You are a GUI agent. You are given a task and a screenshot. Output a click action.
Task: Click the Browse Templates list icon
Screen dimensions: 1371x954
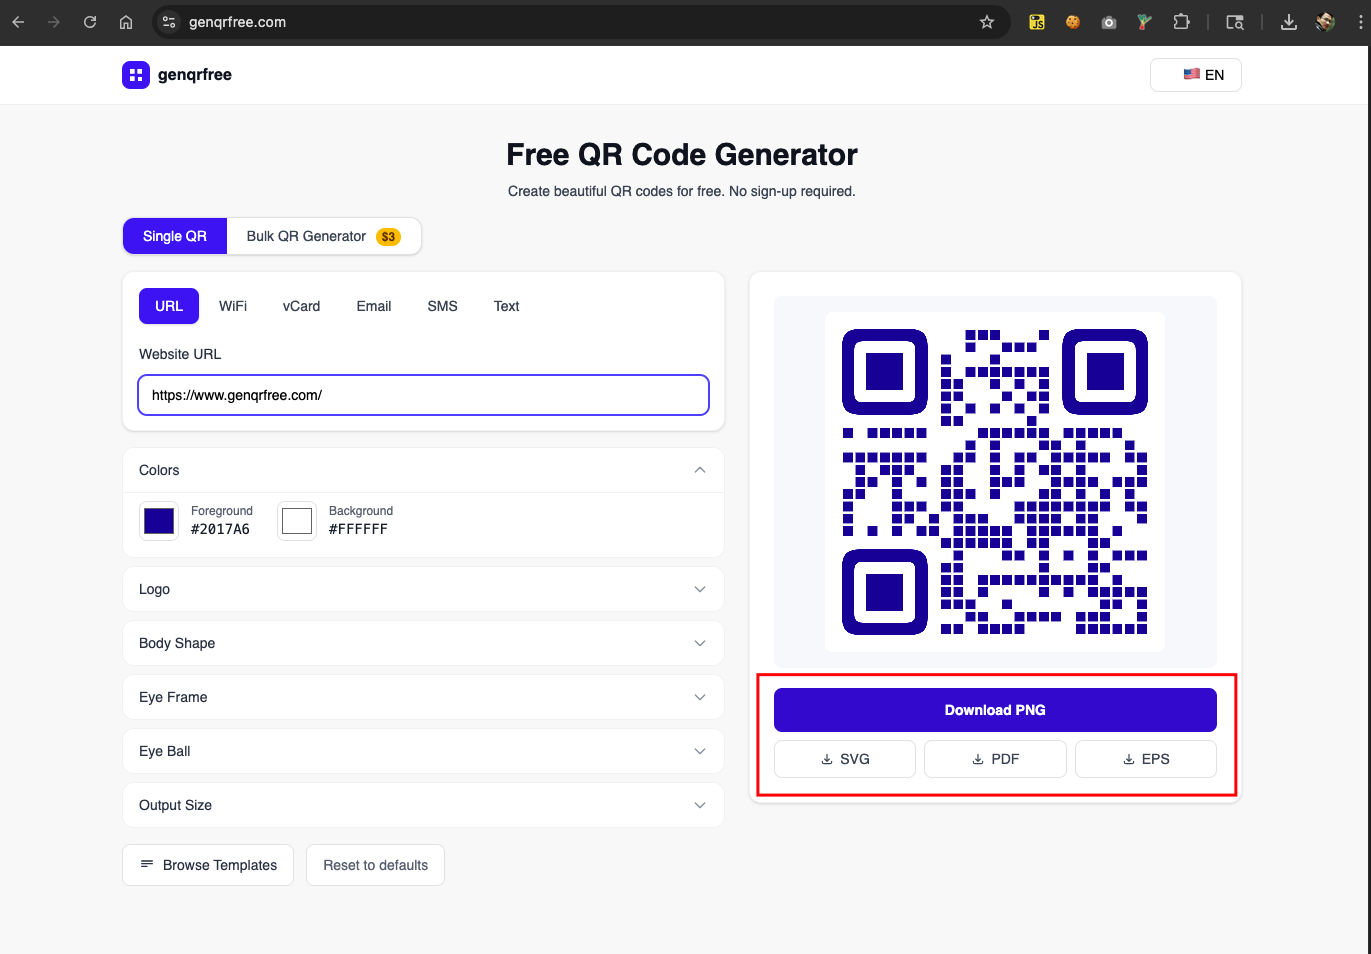tap(147, 864)
